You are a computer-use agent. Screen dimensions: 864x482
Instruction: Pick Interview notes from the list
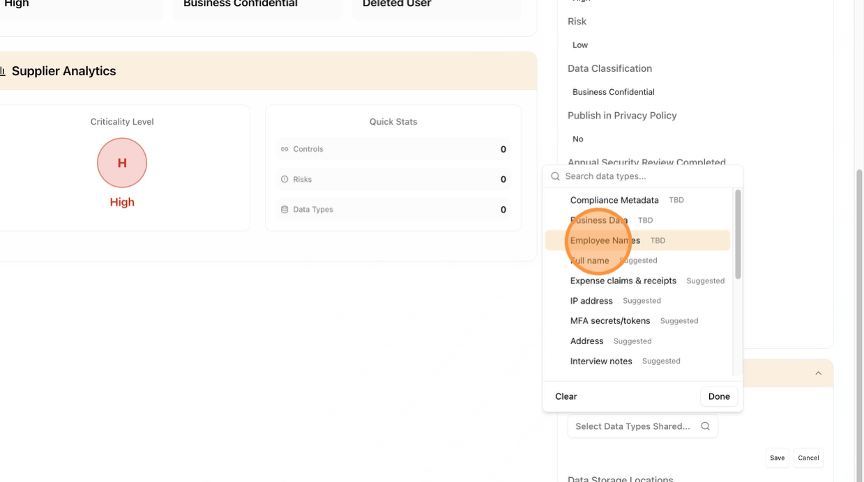[601, 361]
